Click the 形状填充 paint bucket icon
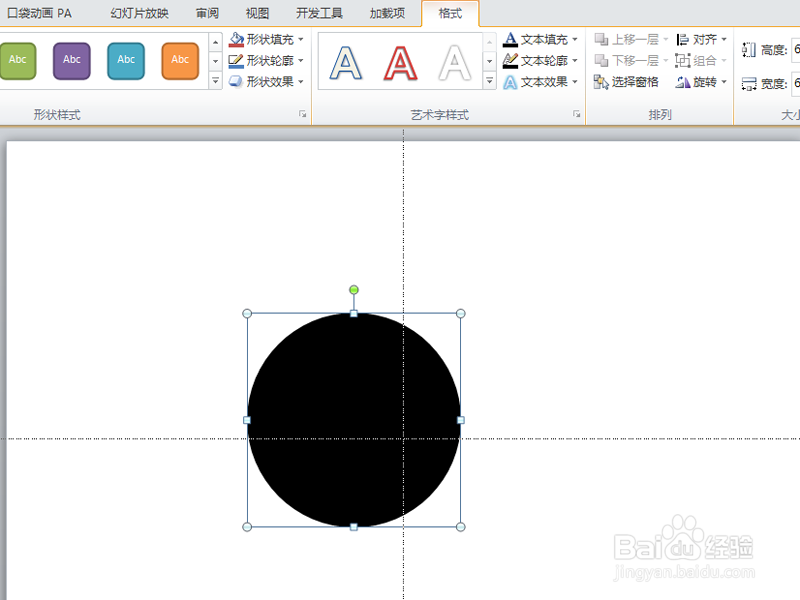The width and height of the screenshot is (800, 600). pyautogui.click(x=236, y=39)
